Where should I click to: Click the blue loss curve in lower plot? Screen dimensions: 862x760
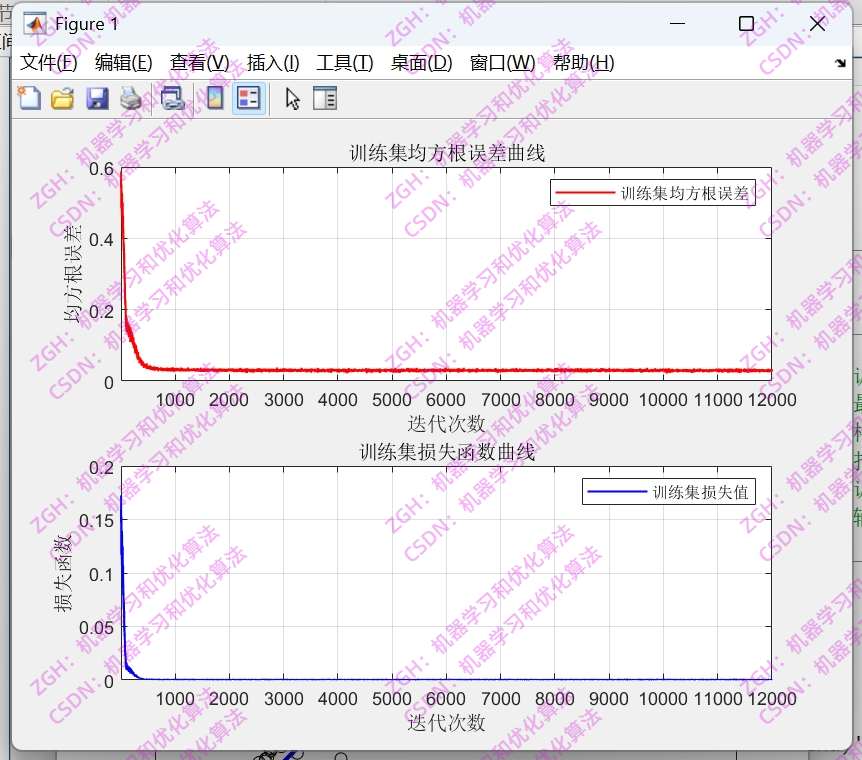(446, 679)
